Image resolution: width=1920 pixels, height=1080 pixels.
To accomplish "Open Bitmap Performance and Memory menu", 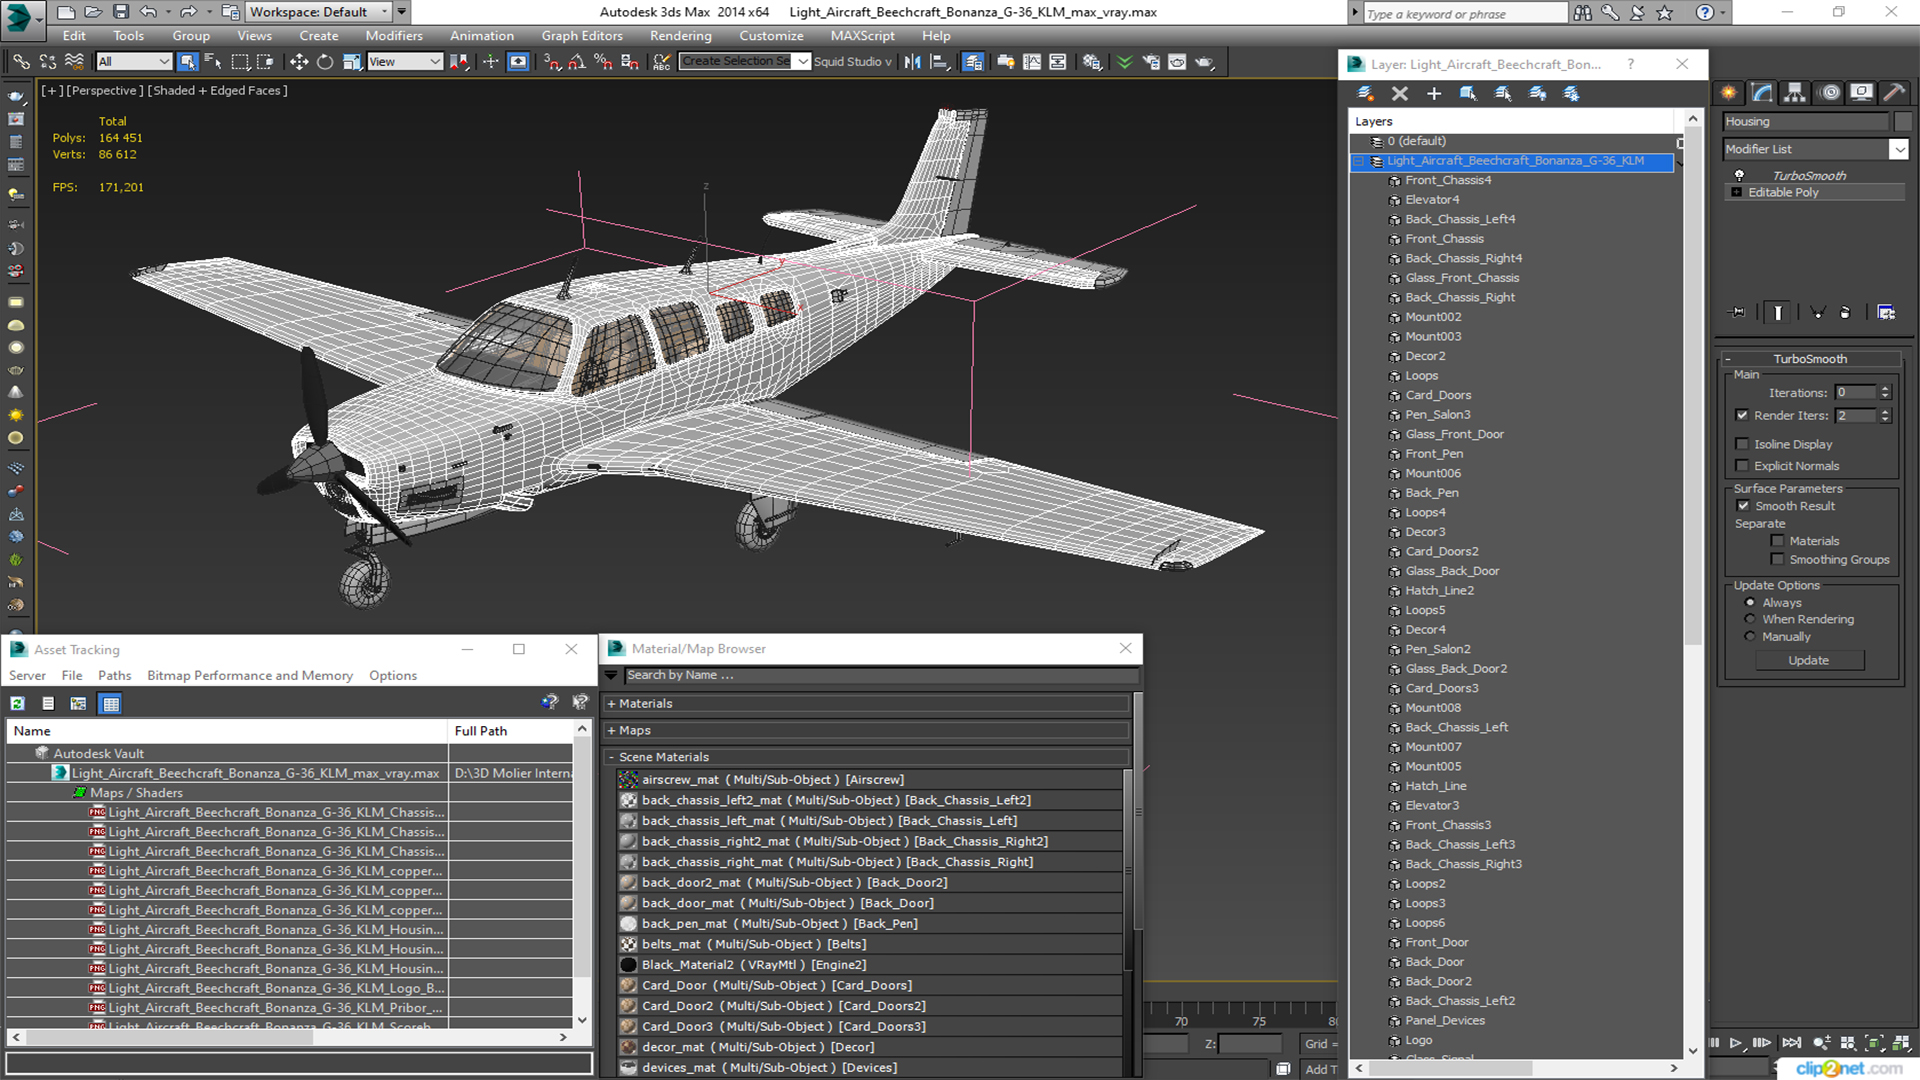I will [250, 676].
